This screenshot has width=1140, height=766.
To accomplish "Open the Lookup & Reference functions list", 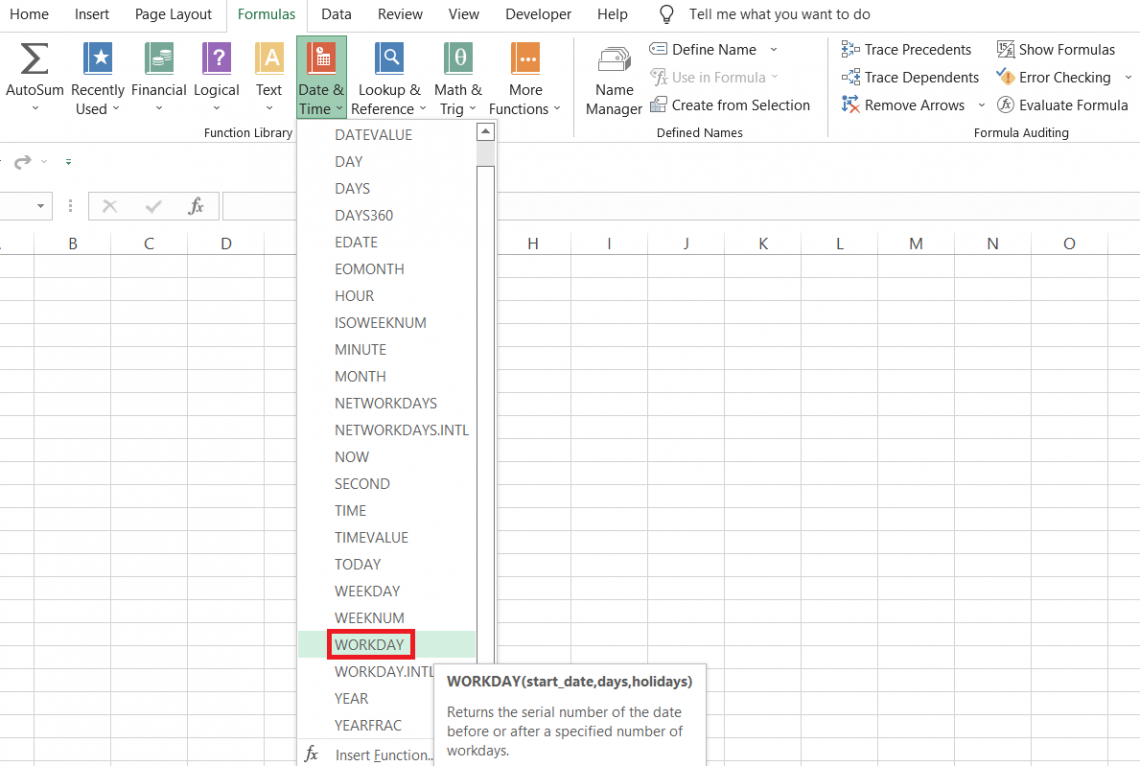I will click(x=388, y=75).
